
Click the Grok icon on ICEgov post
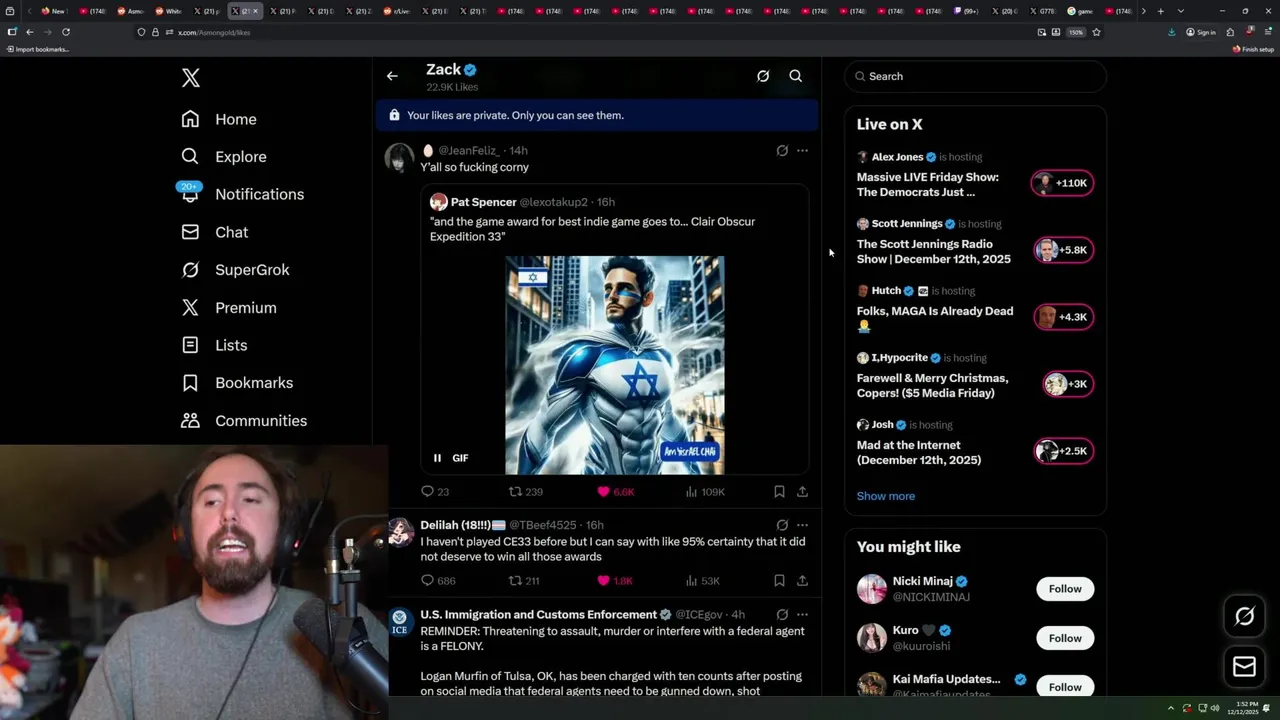[782, 615]
